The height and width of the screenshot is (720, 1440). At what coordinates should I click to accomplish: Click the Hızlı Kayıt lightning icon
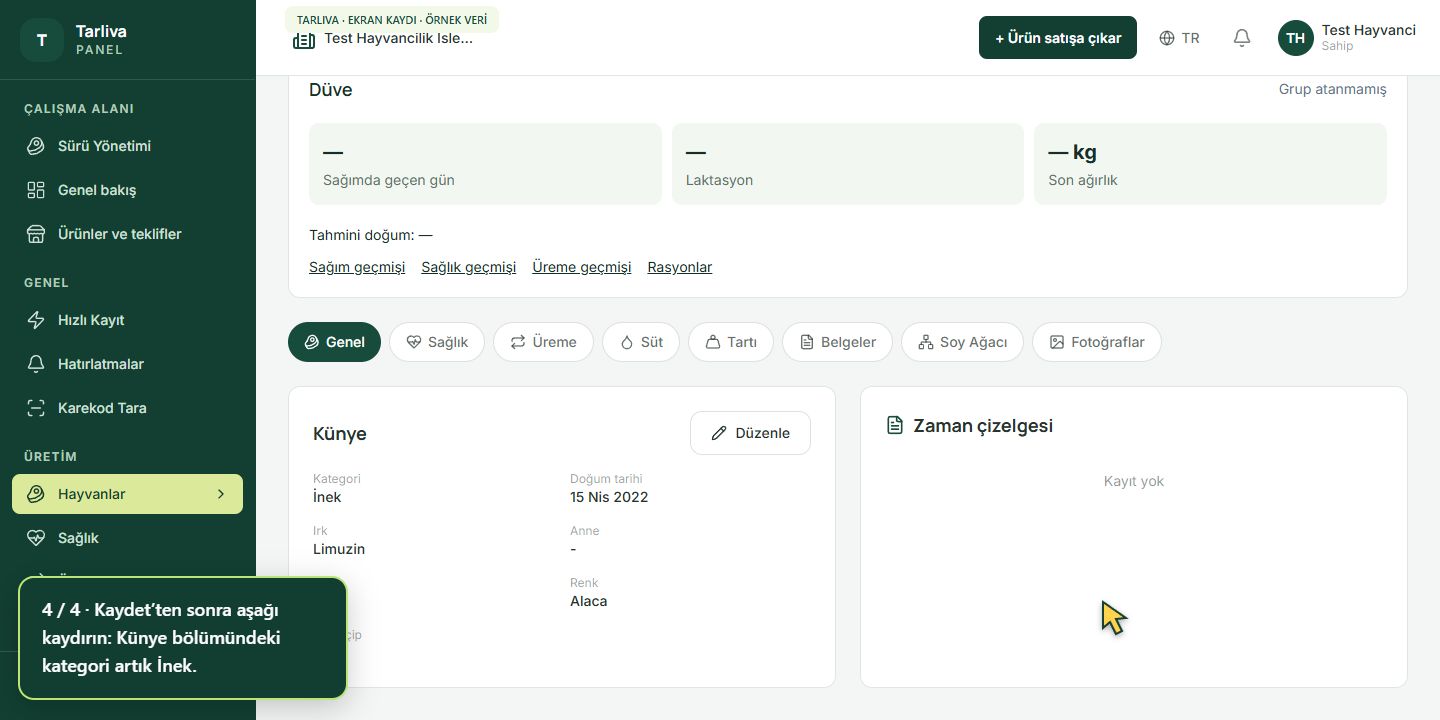pyautogui.click(x=36, y=320)
